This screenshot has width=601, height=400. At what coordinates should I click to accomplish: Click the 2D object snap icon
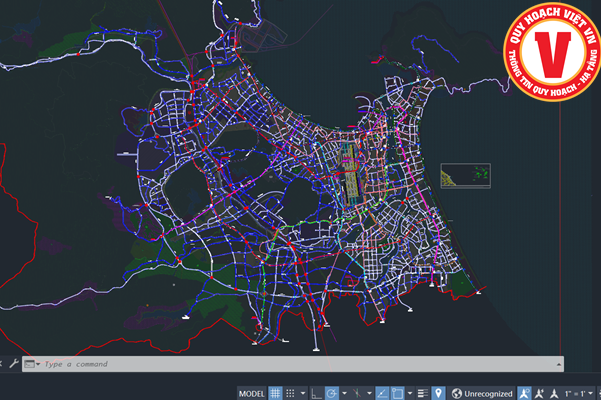397,393
